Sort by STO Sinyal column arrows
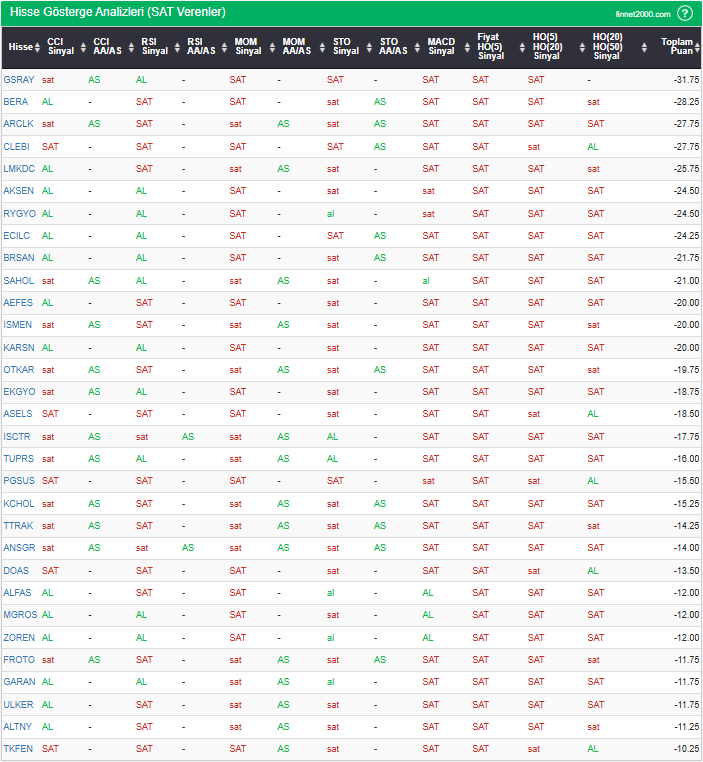 click(x=369, y=47)
